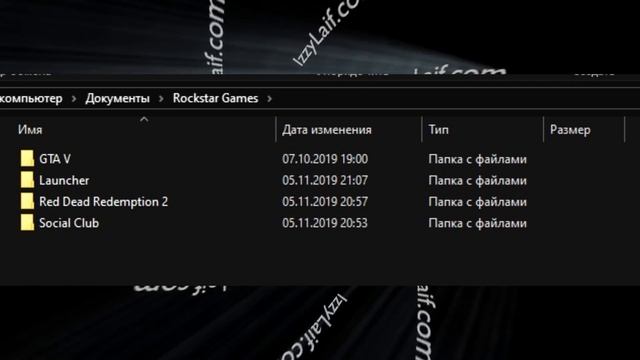This screenshot has height=360, width=640.
Task: Sort by the Размер column header
Action: coord(570,130)
